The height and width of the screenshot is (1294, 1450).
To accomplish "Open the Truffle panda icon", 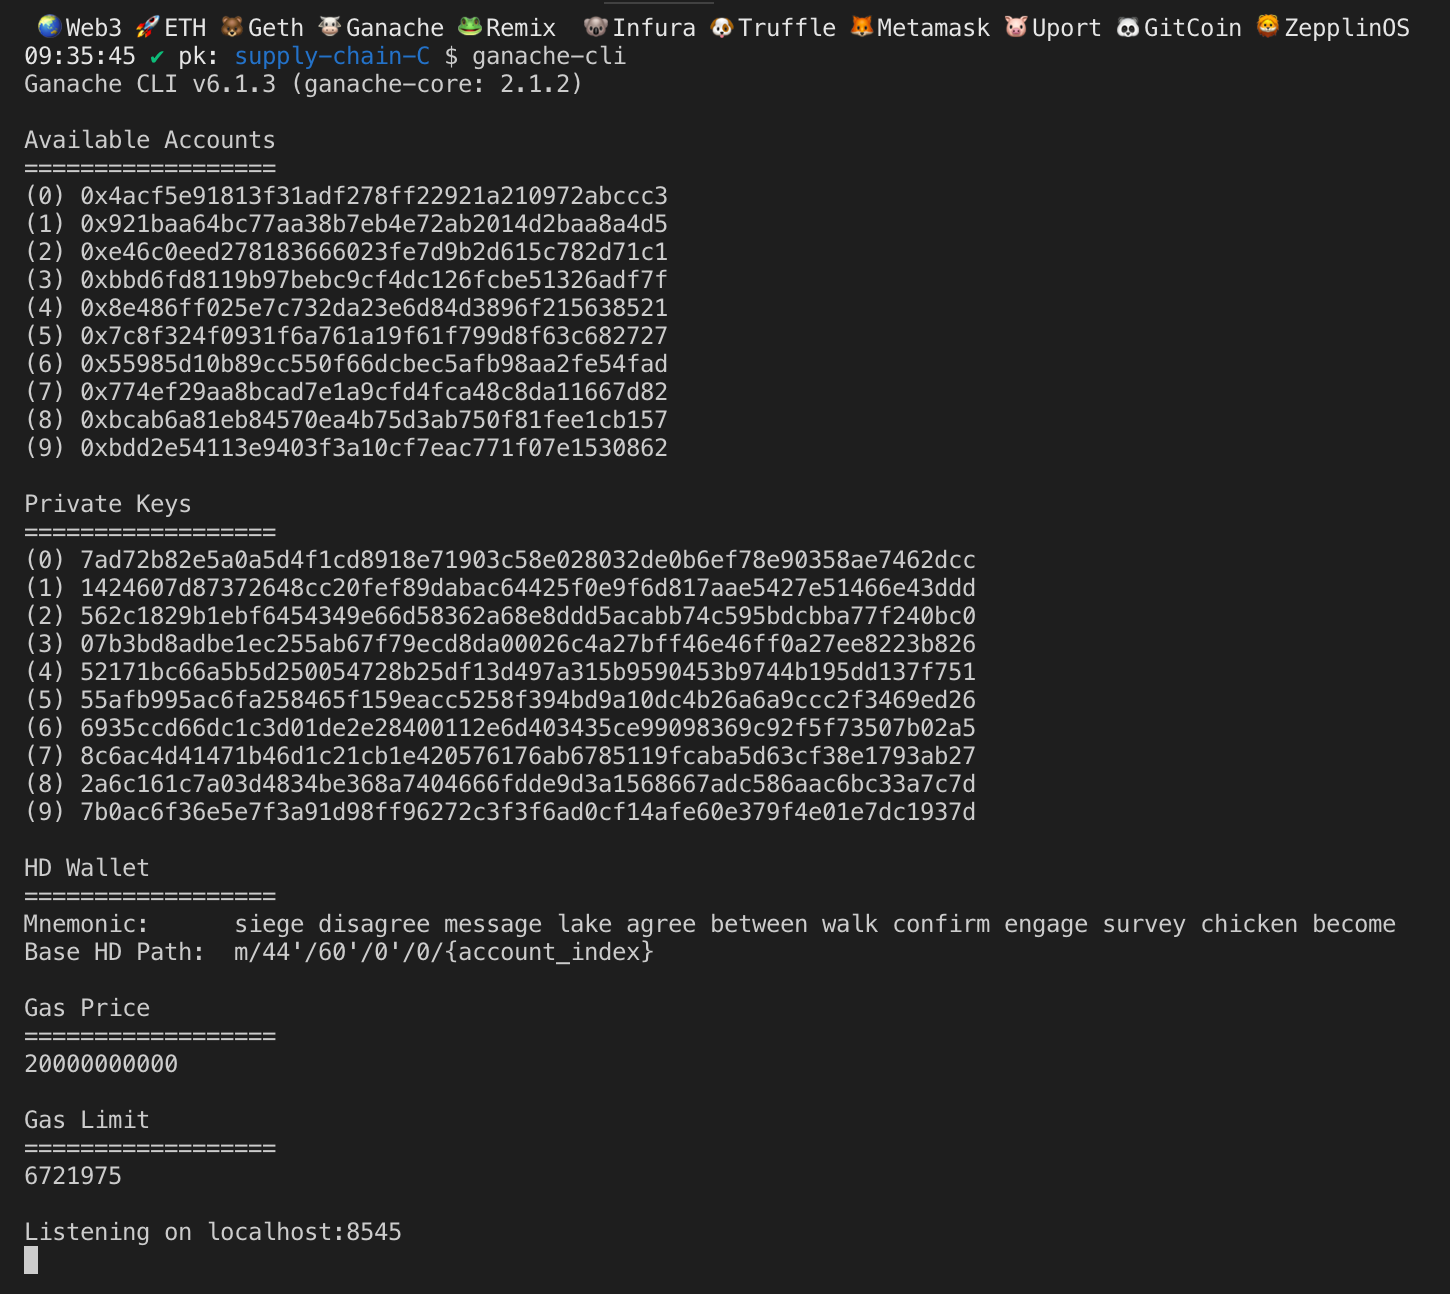I will tap(721, 27).
